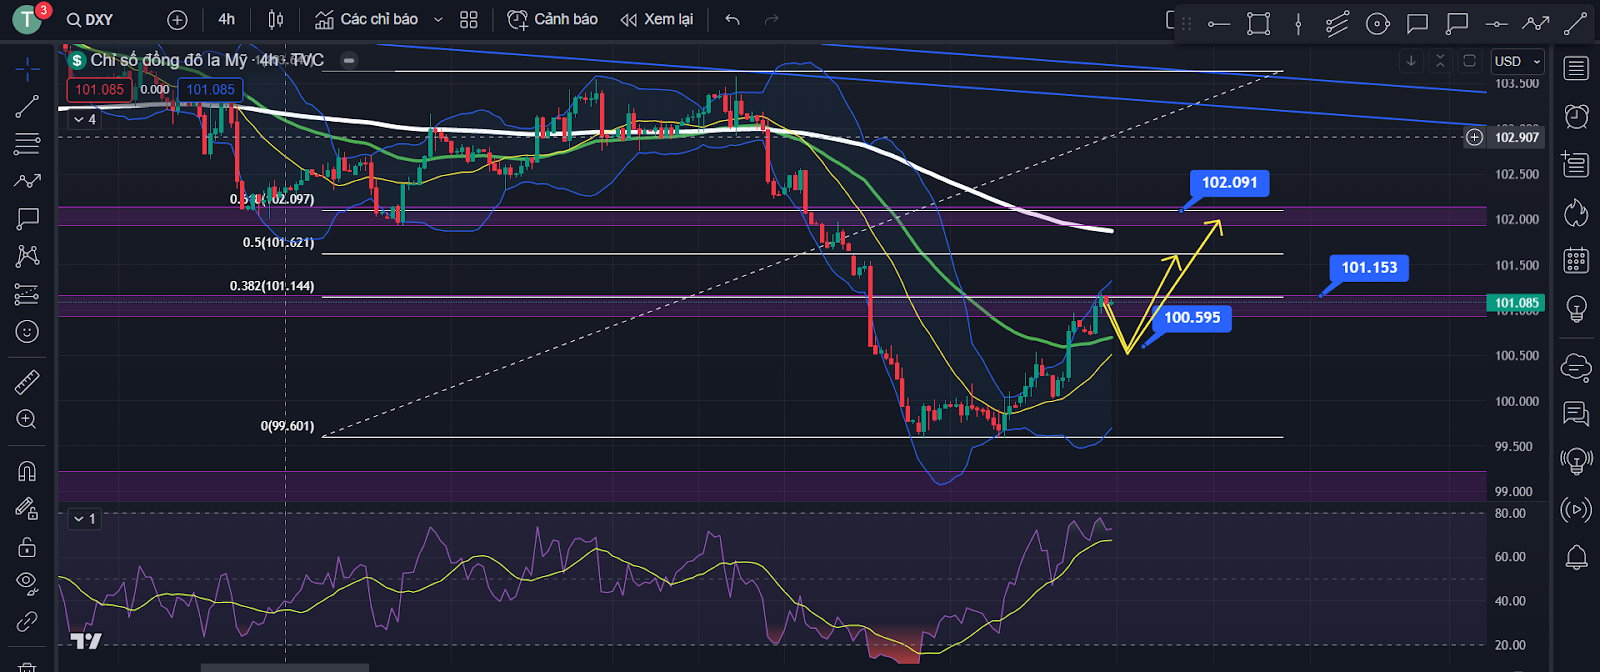Open the notifications bell panel
Image resolution: width=1600 pixels, height=672 pixels.
pyautogui.click(x=1576, y=558)
